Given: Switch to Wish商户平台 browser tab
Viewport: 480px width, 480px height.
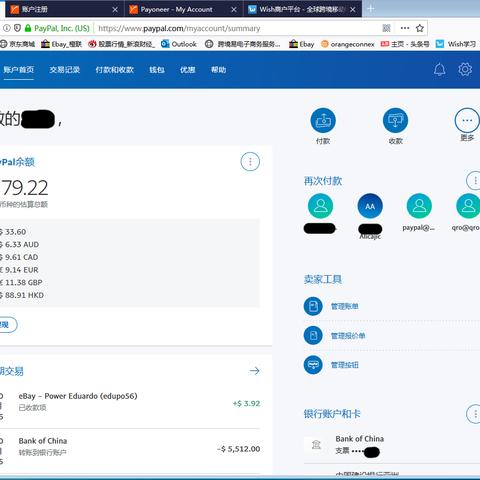Looking at the screenshot, I should [302, 9].
